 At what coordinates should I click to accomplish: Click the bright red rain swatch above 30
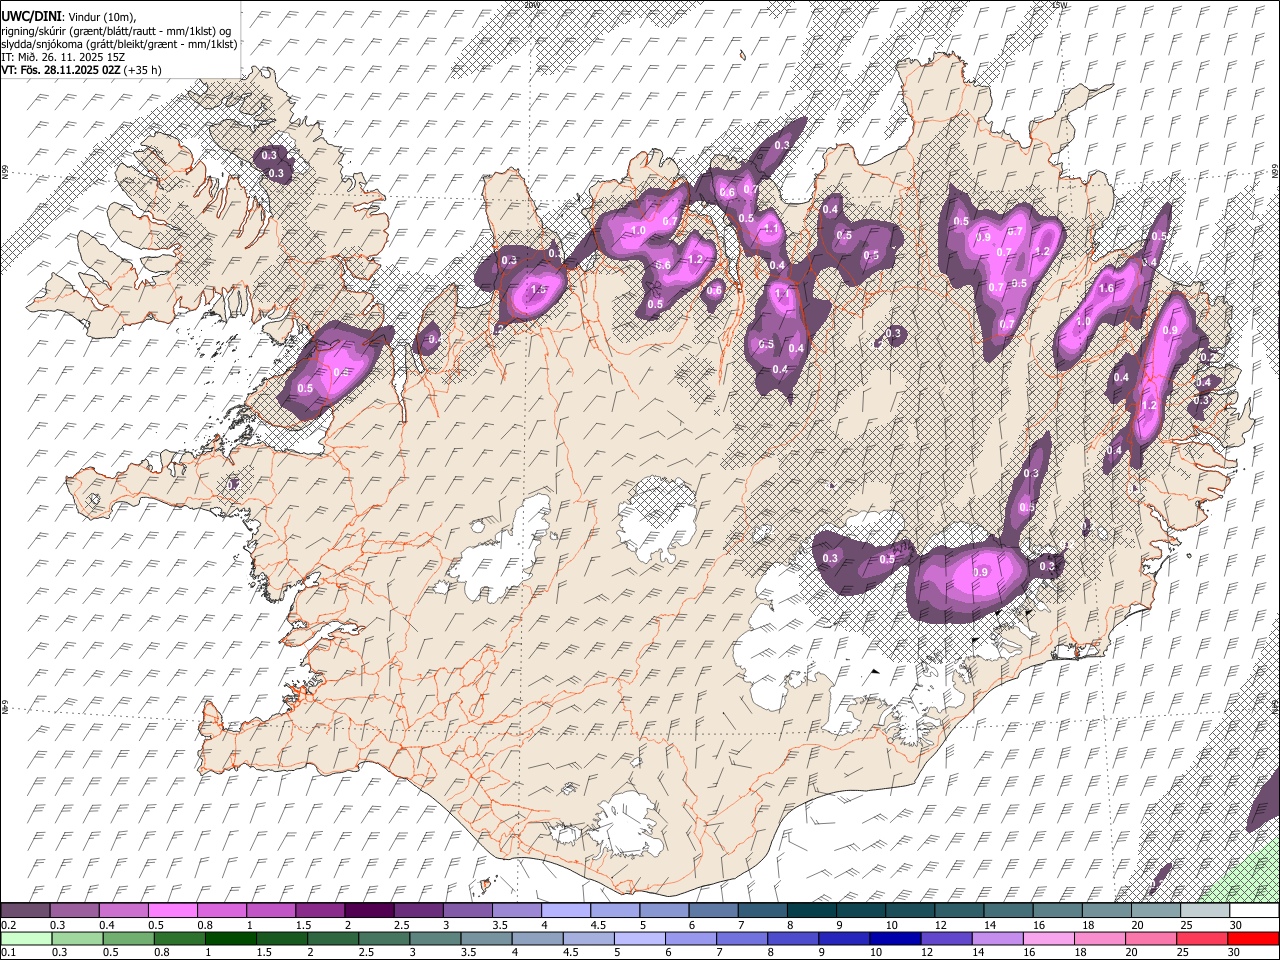tap(1253, 938)
